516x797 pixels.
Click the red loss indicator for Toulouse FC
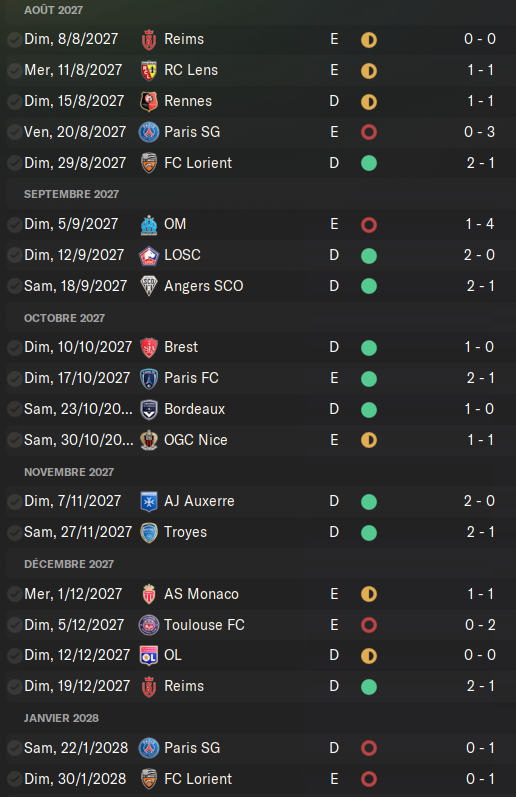(x=369, y=625)
